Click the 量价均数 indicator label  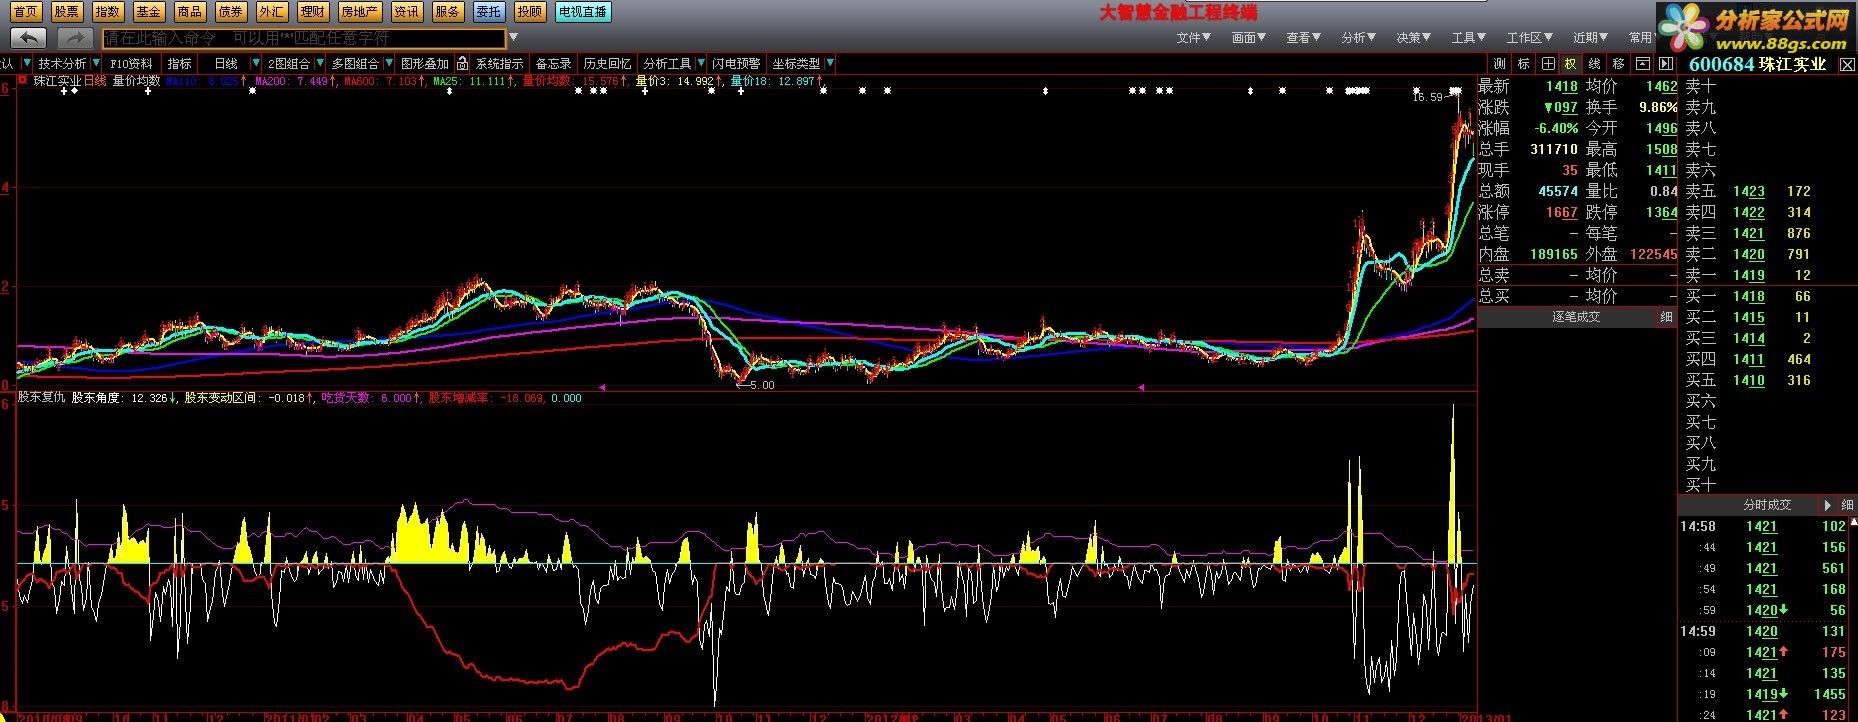click(x=136, y=81)
